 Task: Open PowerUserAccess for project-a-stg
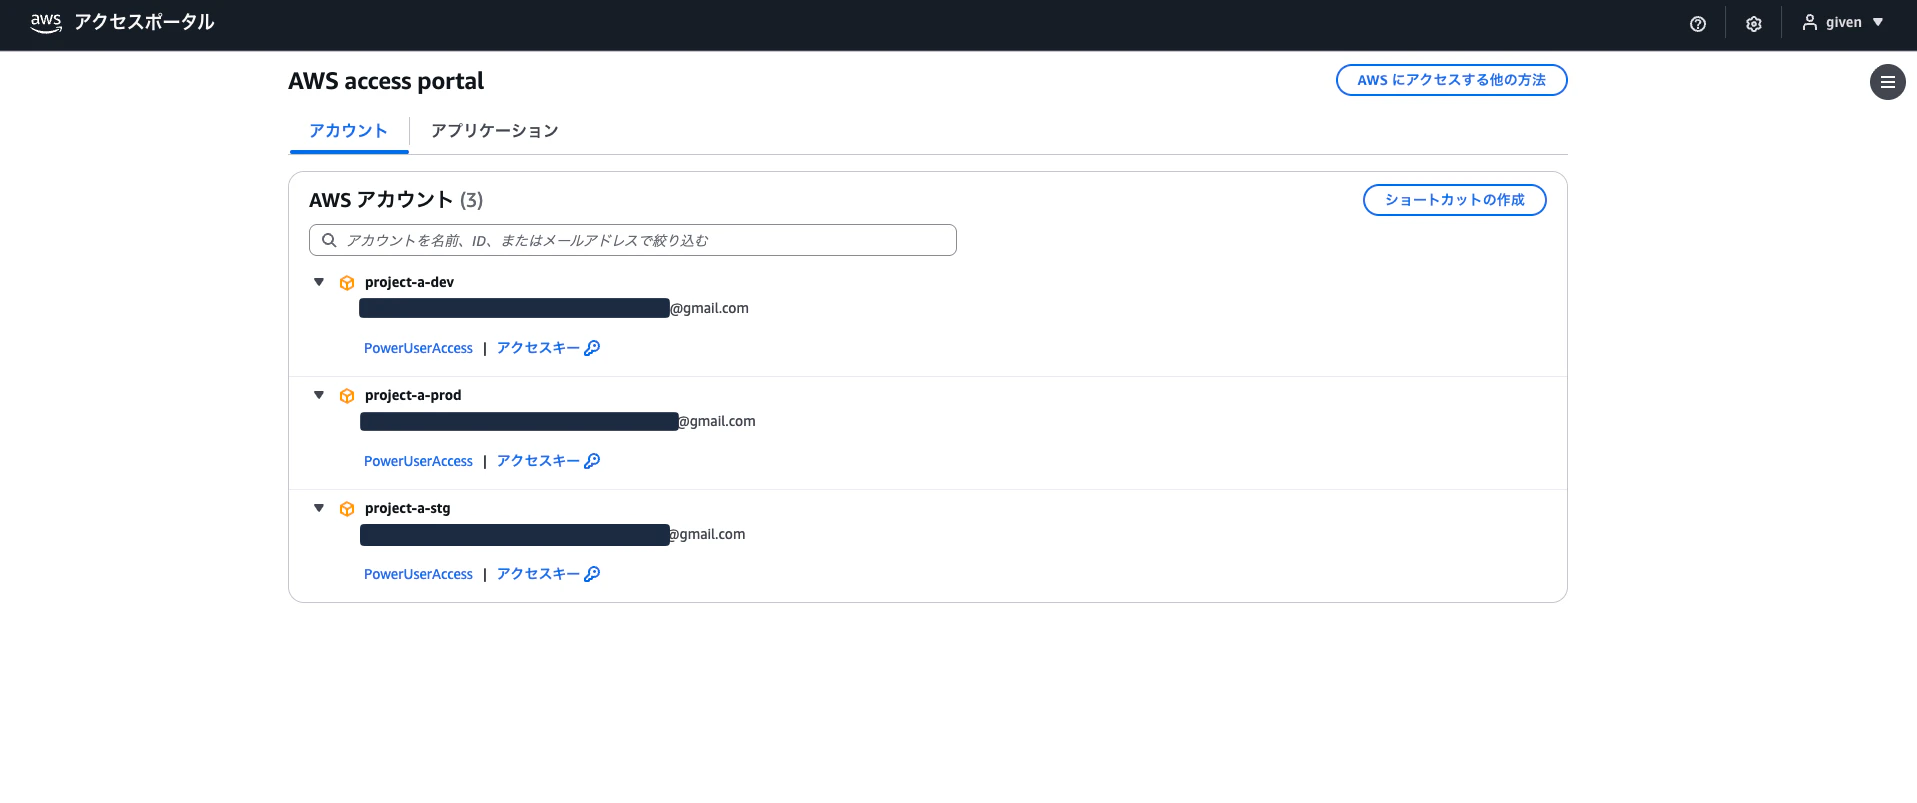pyautogui.click(x=418, y=574)
